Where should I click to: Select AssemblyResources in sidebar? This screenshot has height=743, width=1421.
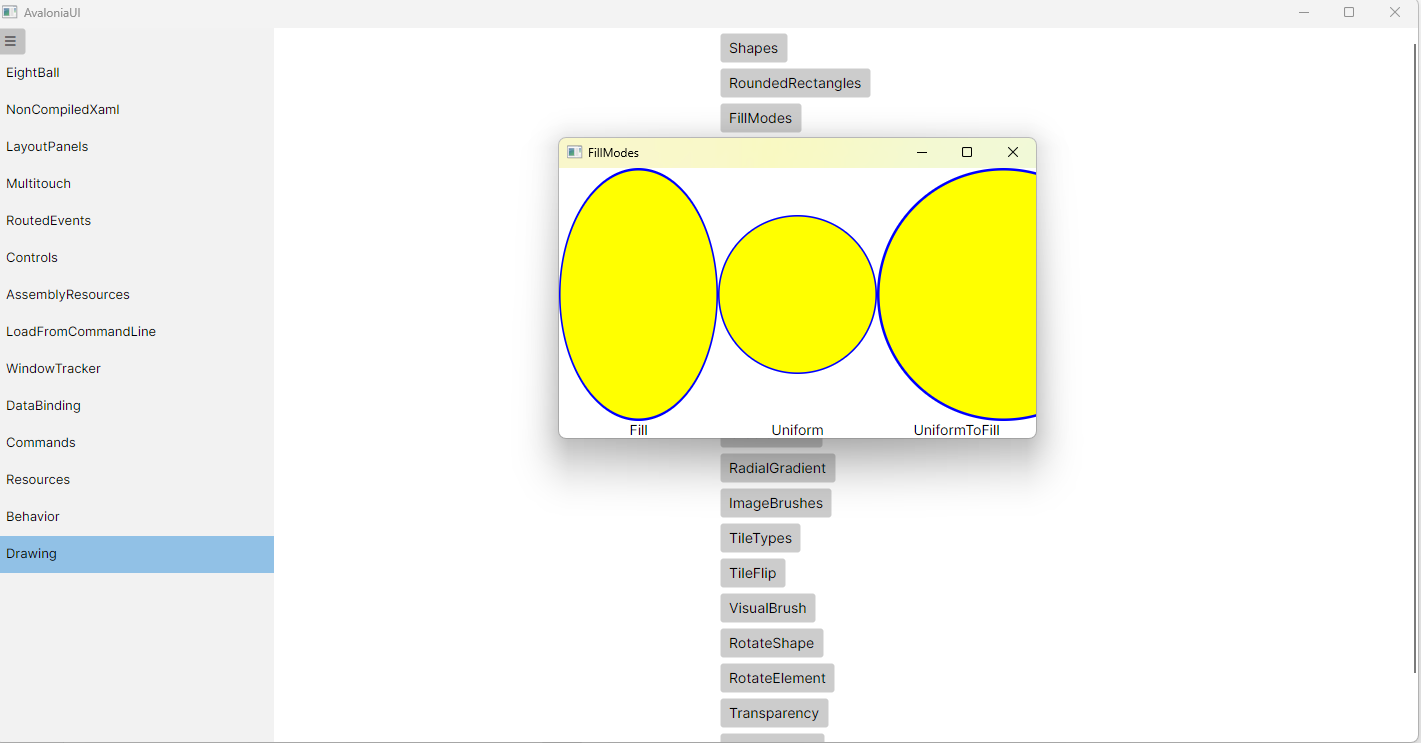coord(137,295)
